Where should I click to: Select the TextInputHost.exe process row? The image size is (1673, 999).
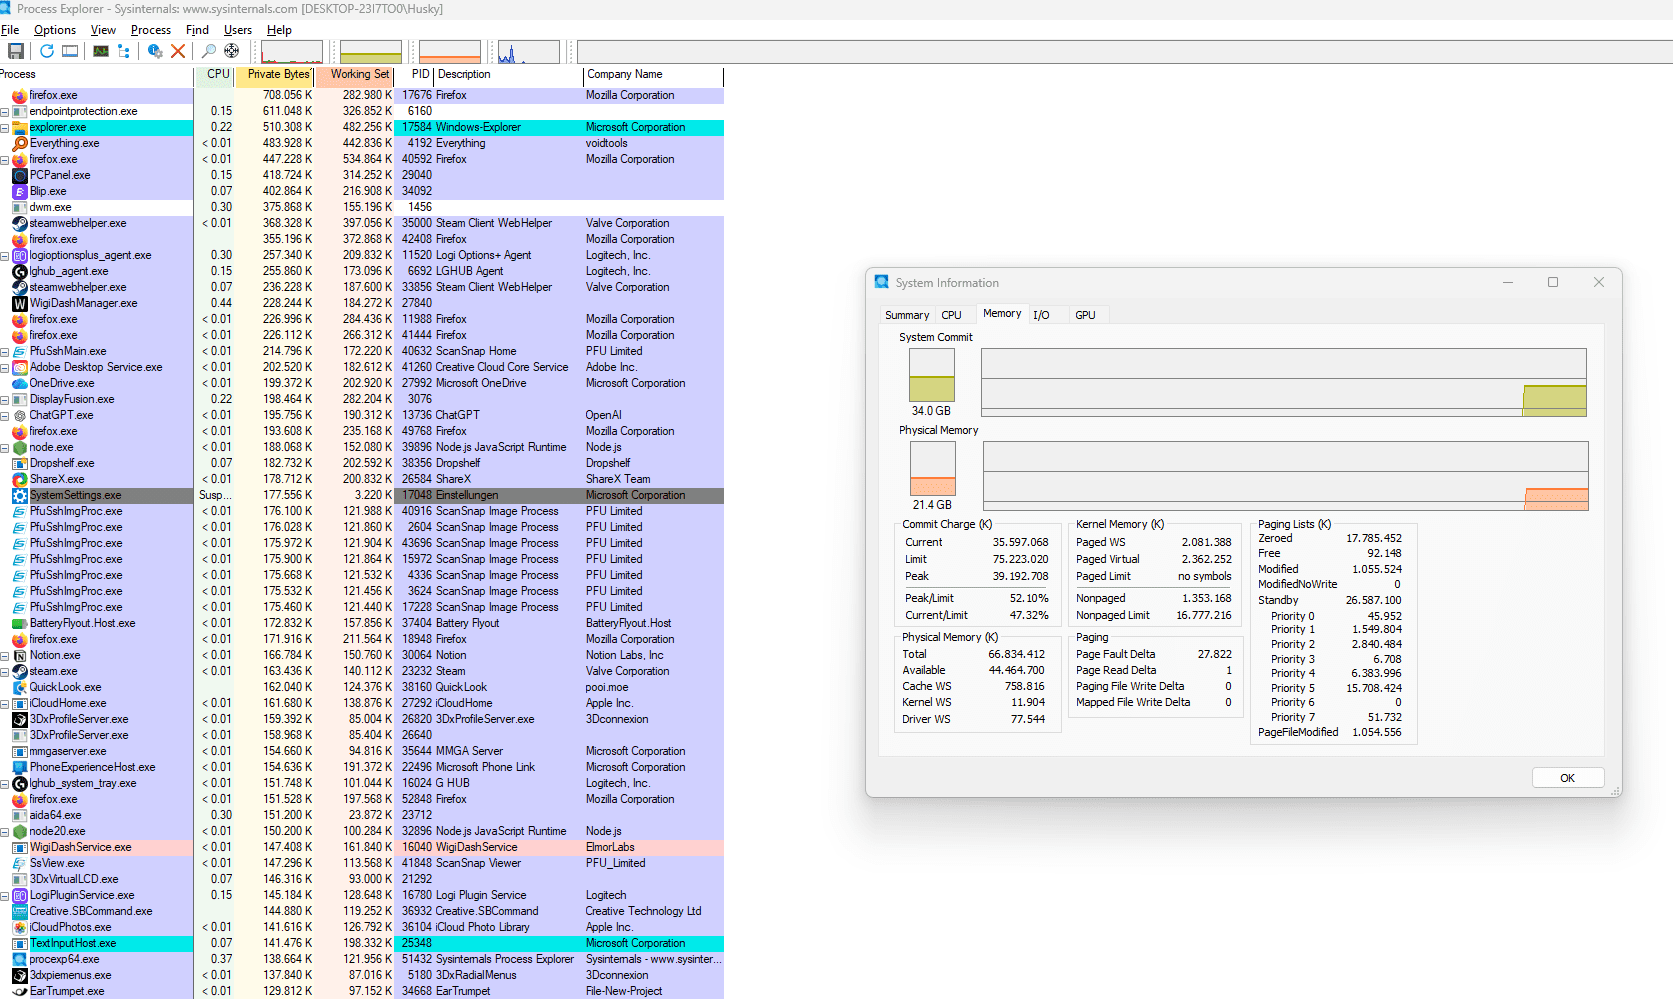pyautogui.click(x=362, y=943)
